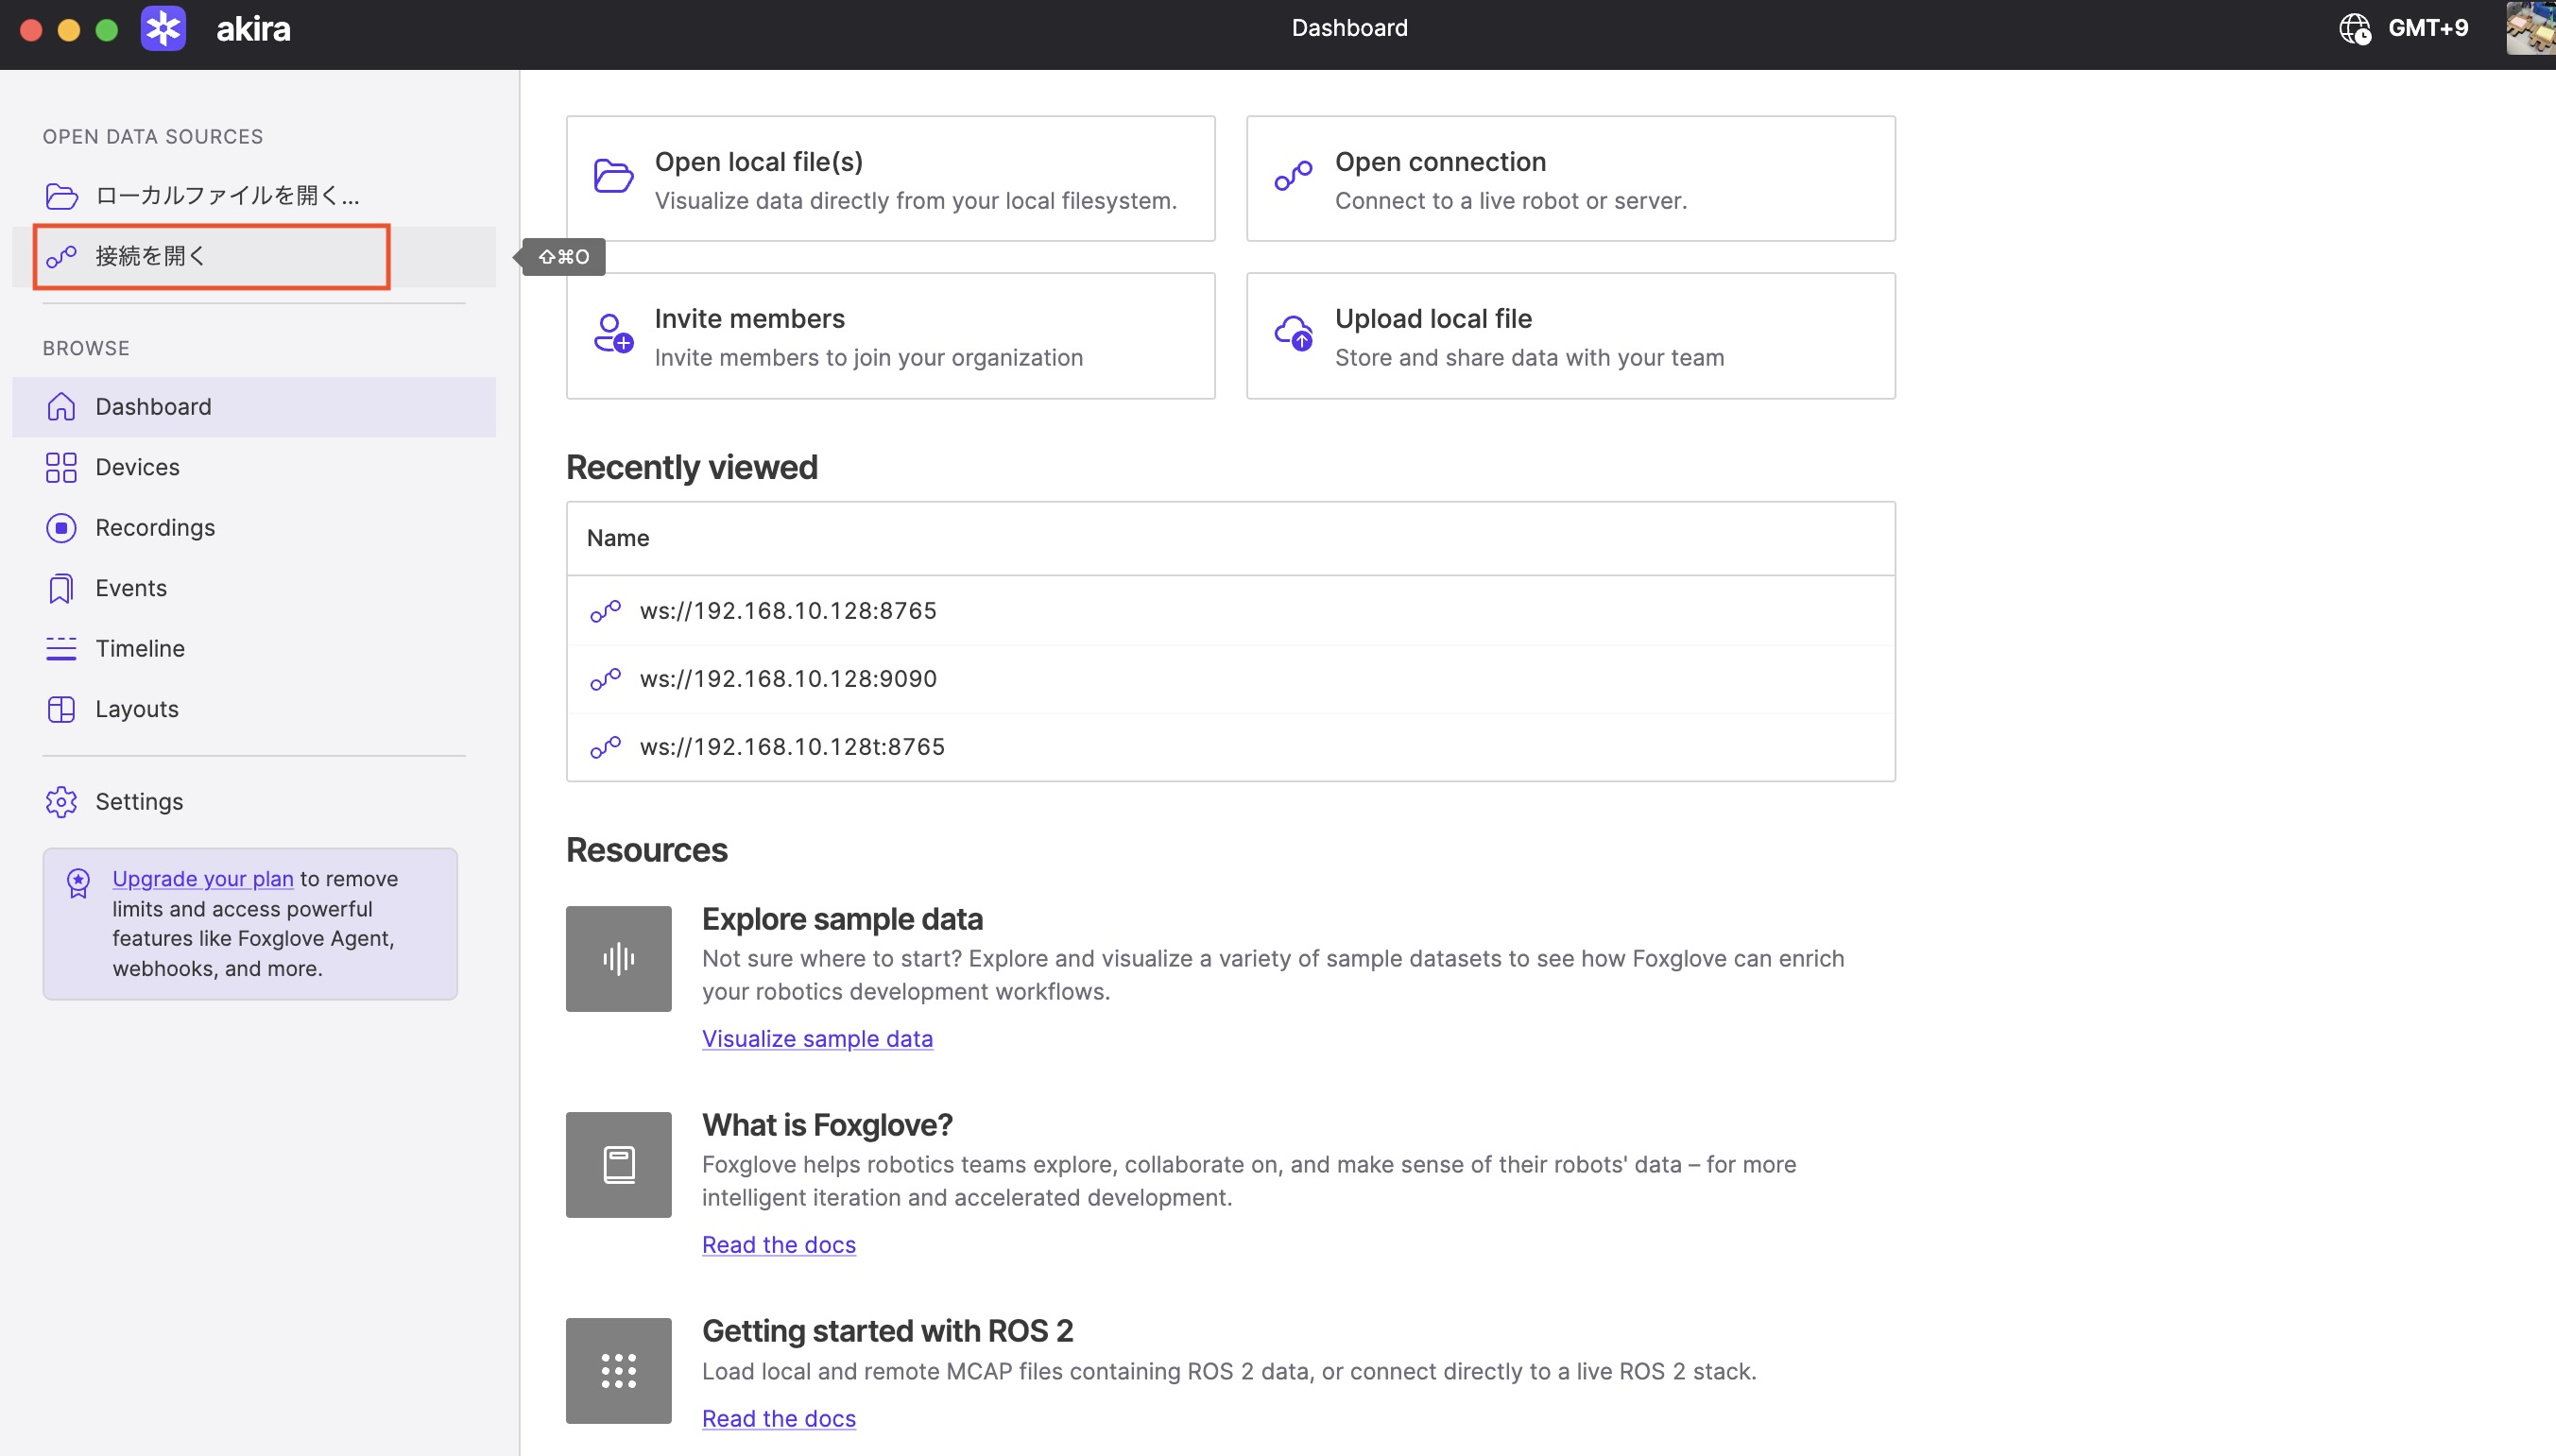Click the Open local file(s) card
This screenshot has width=2556, height=1456.
pos(891,179)
